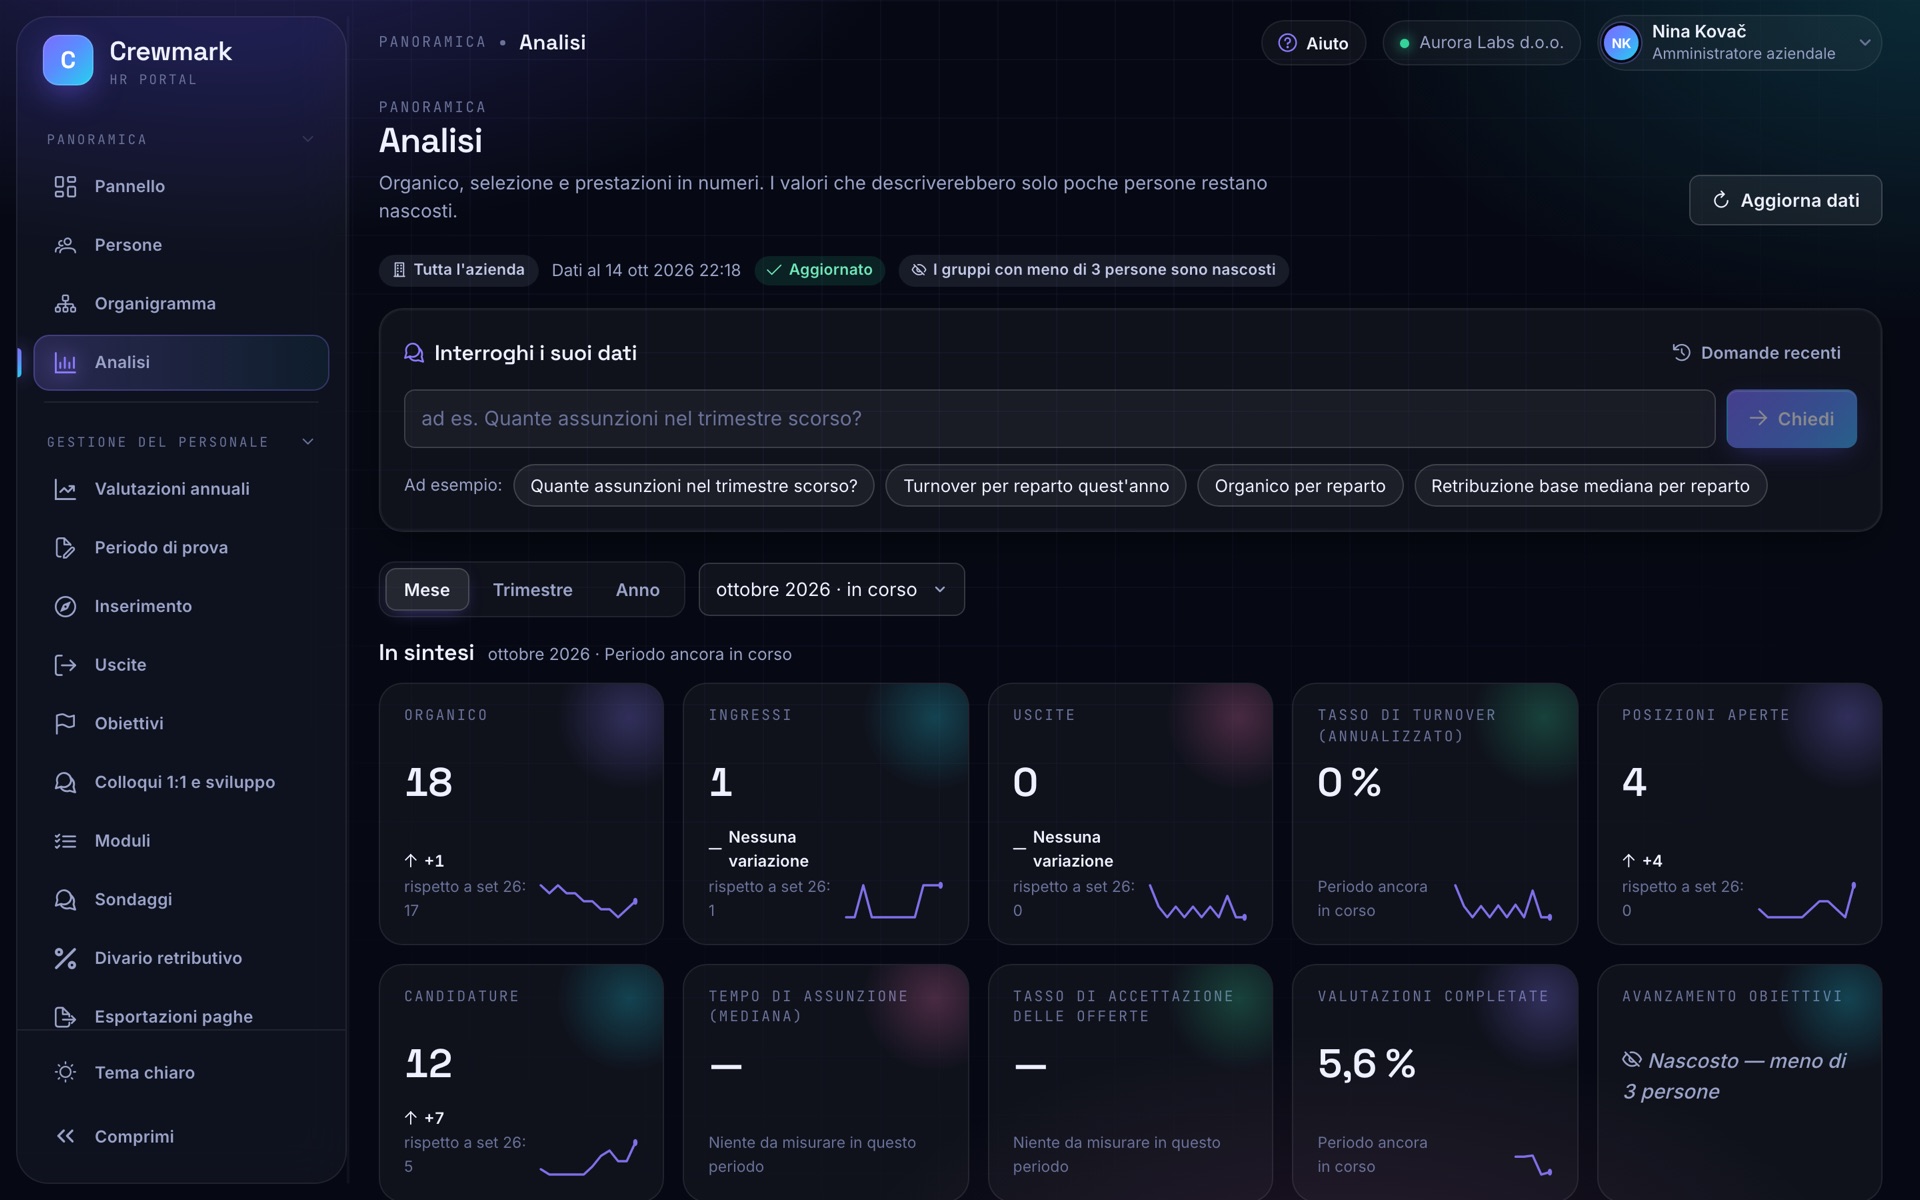Open the Organico 18 summary card
The width and height of the screenshot is (1920, 1200).
(521, 814)
